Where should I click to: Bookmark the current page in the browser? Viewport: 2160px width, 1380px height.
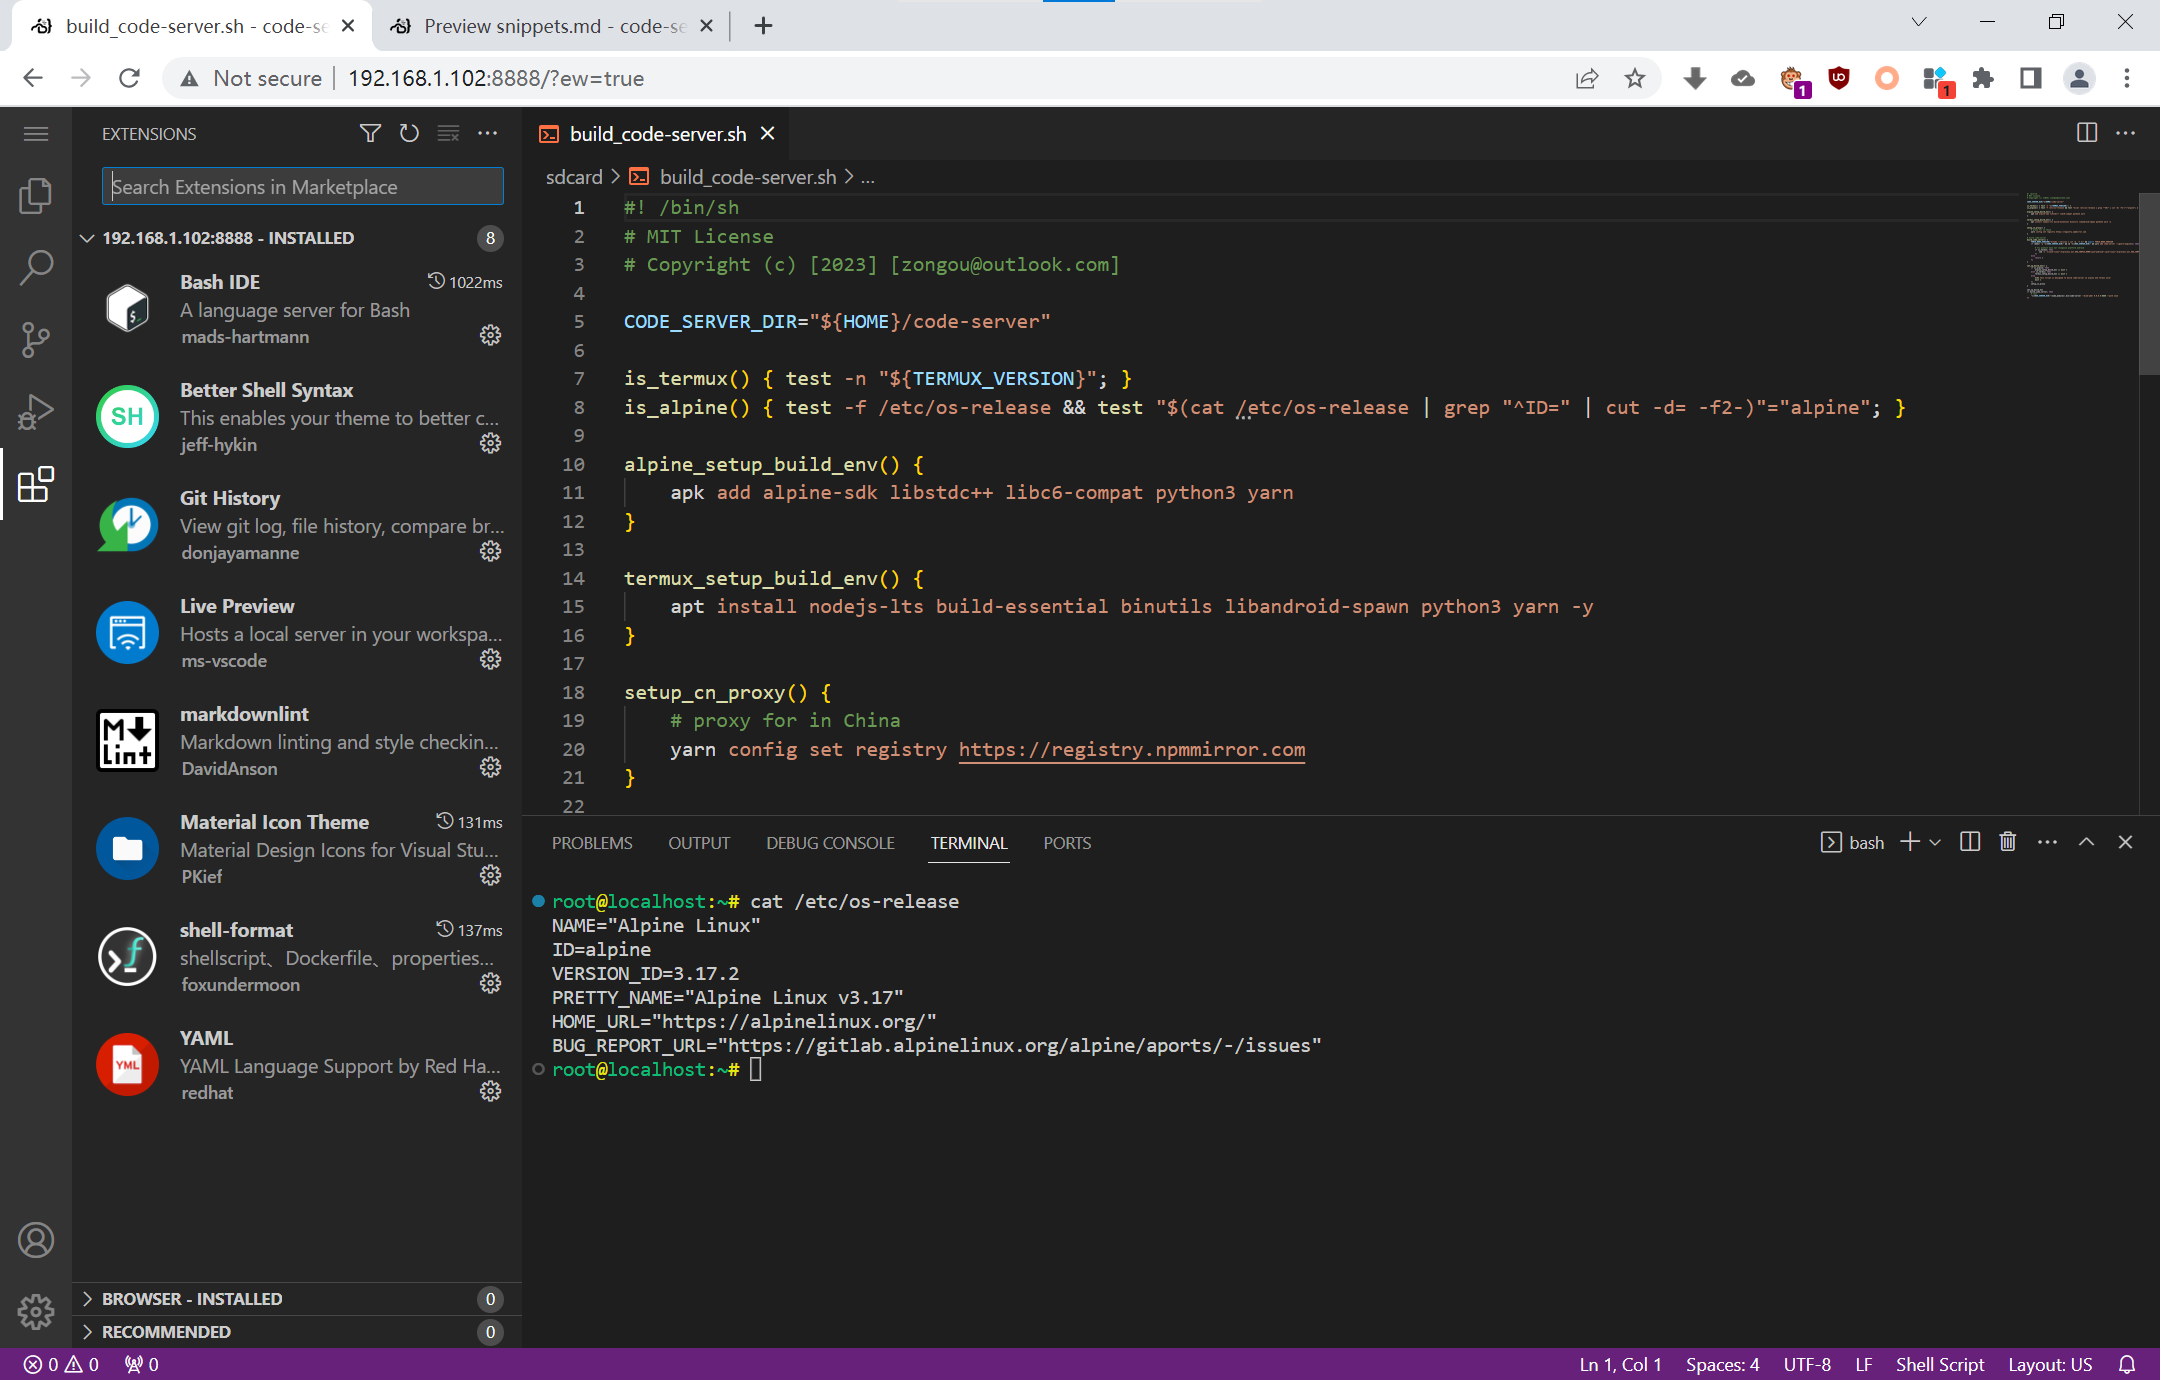[1635, 78]
